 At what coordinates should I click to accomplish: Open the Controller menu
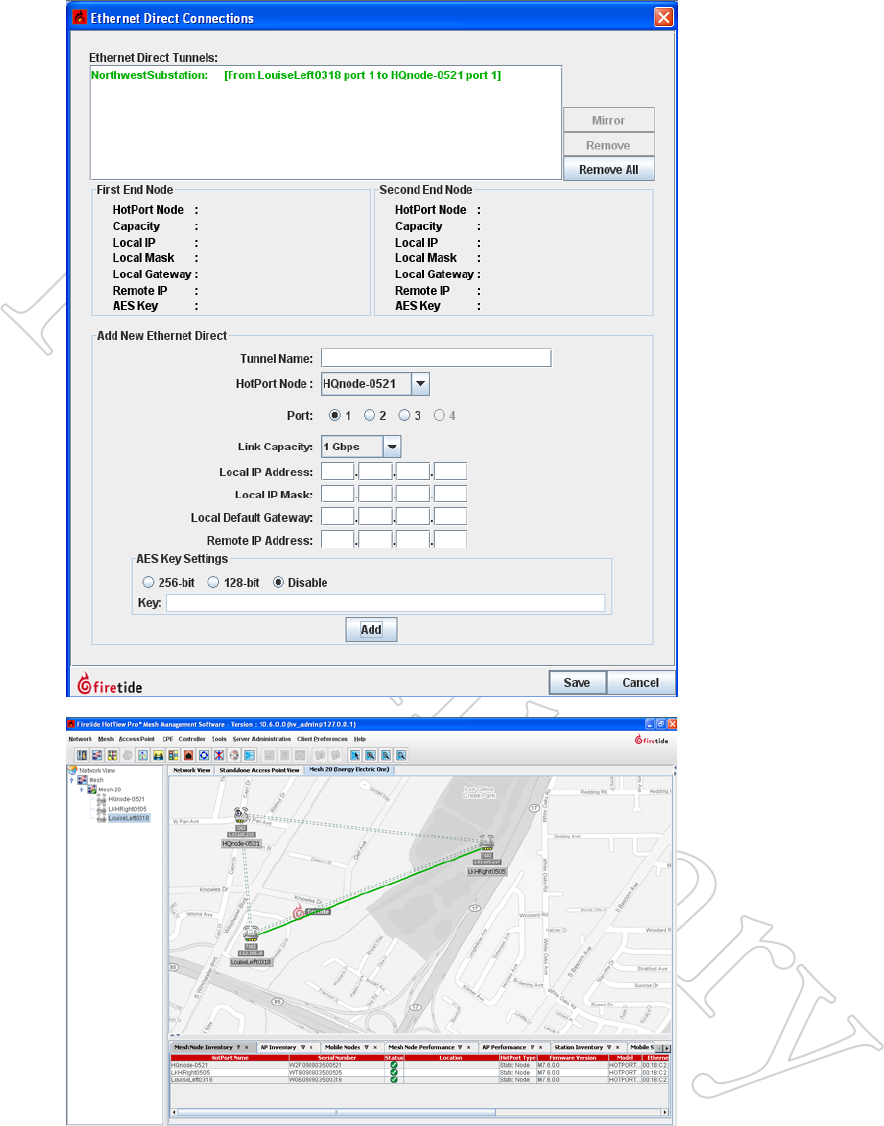pos(192,739)
